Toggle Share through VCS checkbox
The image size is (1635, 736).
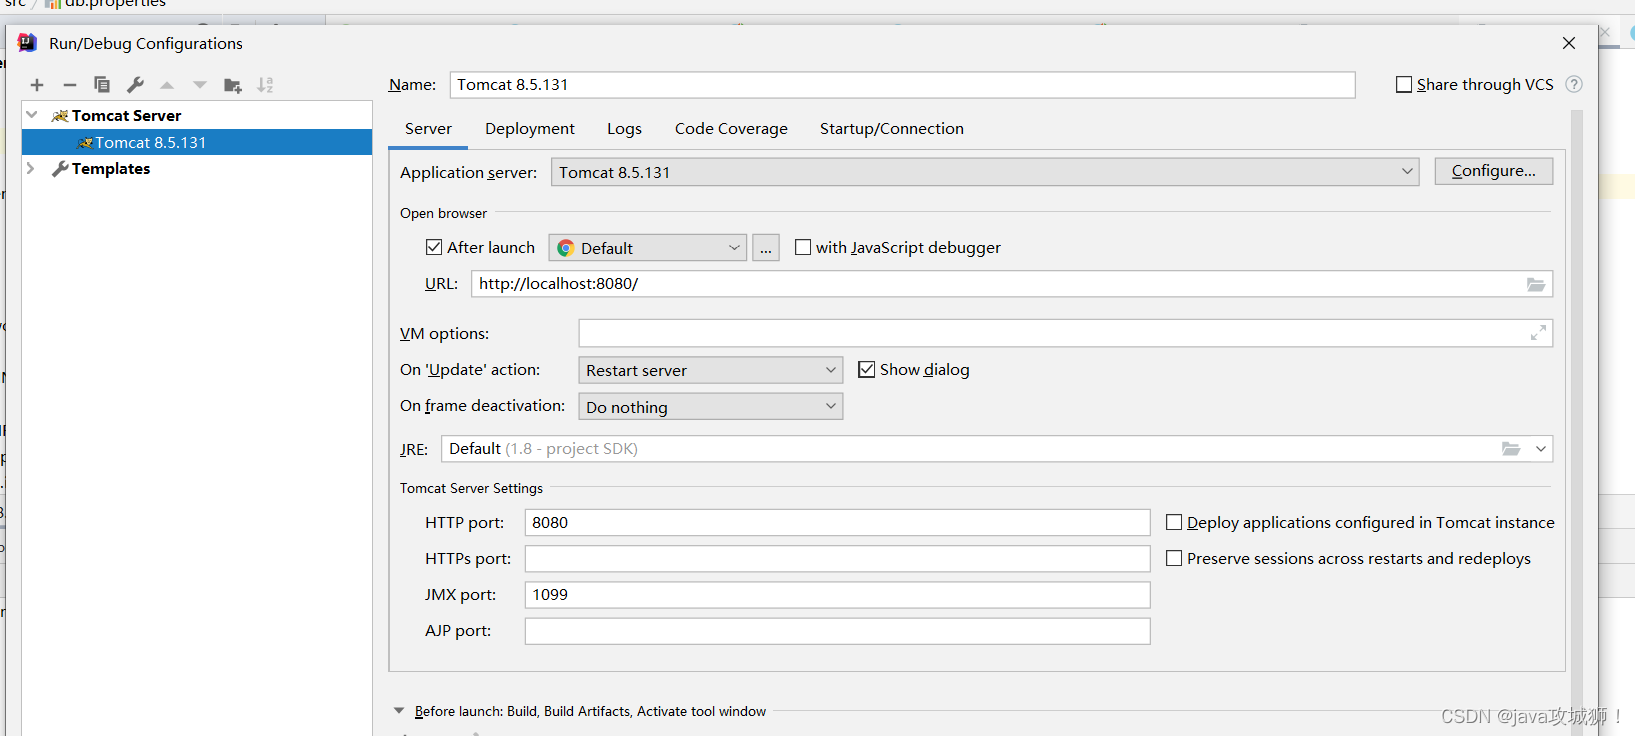pos(1404,85)
